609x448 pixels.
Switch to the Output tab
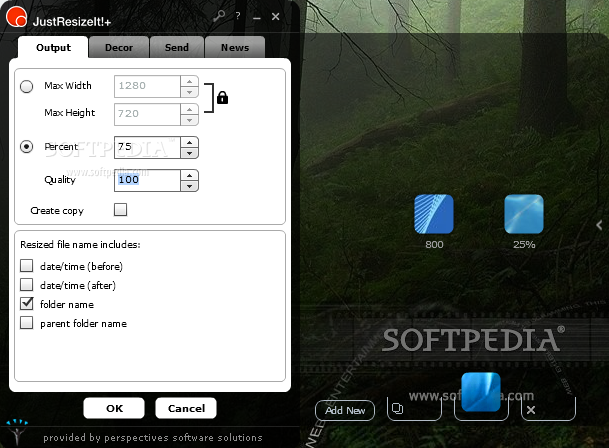click(53, 47)
